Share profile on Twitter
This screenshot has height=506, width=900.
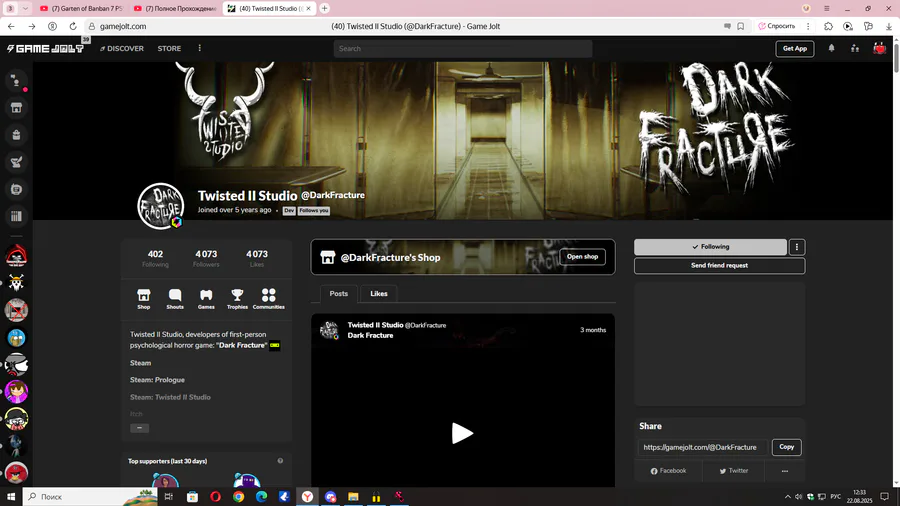pos(734,471)
